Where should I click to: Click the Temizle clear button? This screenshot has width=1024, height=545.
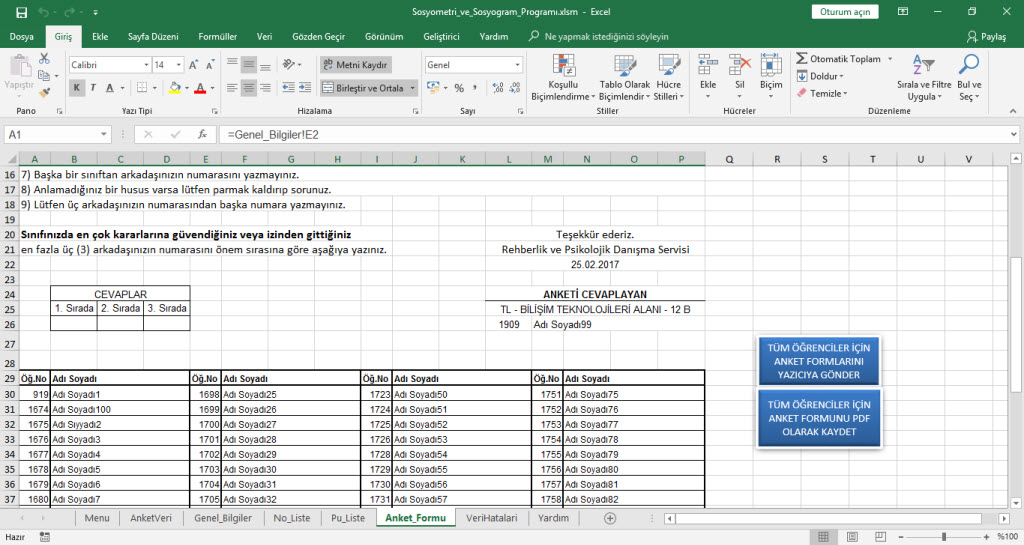point(822,93)
